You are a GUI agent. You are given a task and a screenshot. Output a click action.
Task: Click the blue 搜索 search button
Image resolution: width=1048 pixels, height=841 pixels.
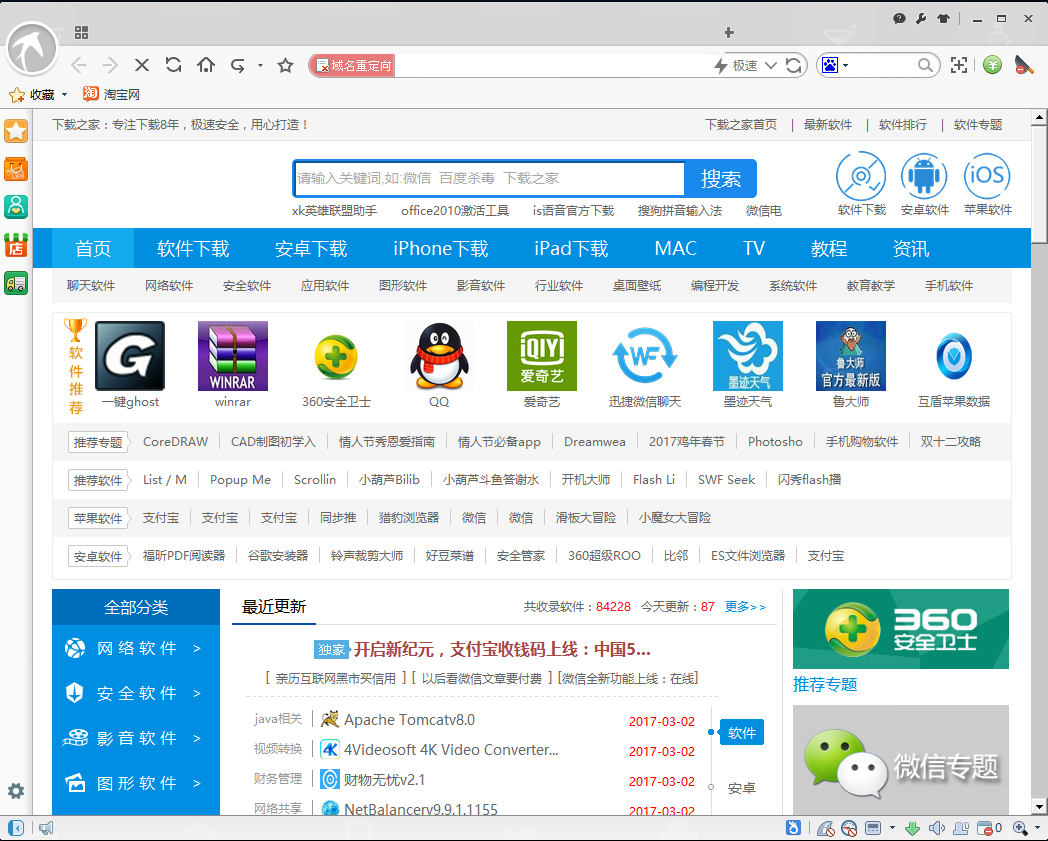(x=721, y=178)
